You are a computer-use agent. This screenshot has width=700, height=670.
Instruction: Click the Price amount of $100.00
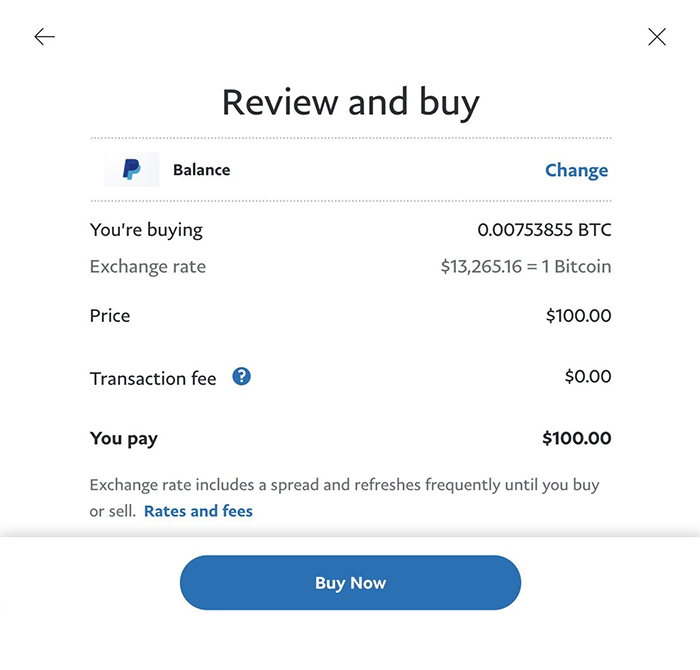[578, 316]
